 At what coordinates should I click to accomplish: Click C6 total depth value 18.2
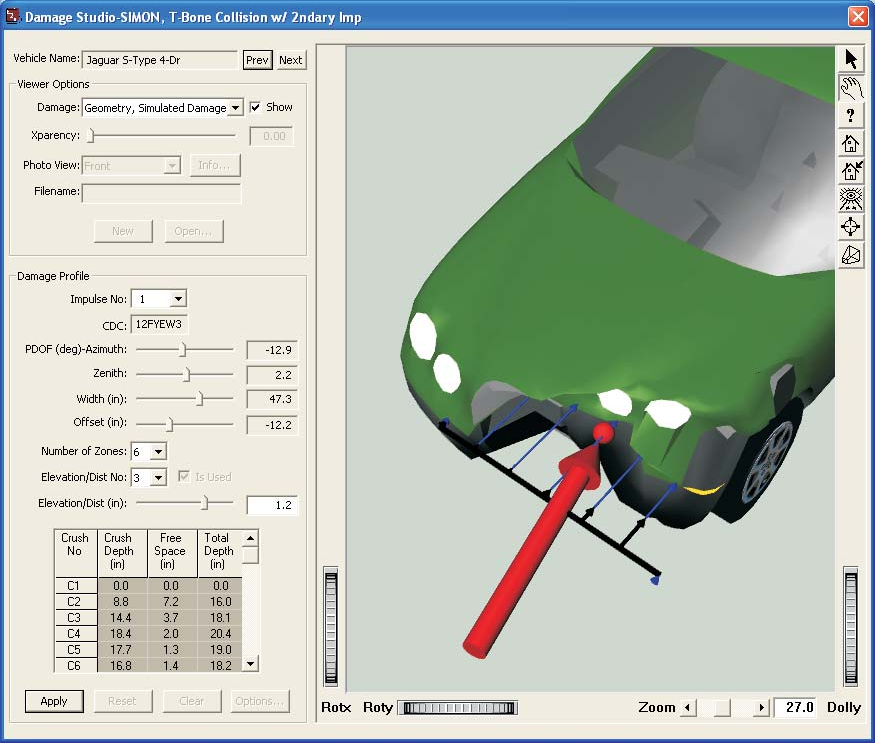click(x=220, y=665)
